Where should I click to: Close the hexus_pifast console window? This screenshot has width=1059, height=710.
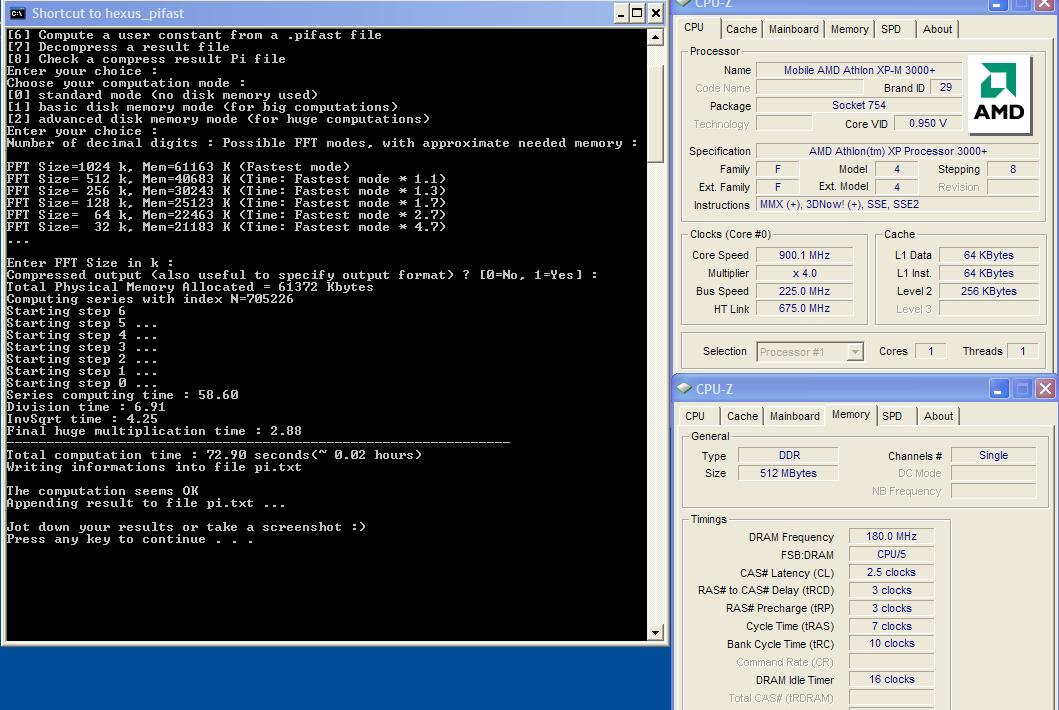pyautogui.click(x=655, y=13)
